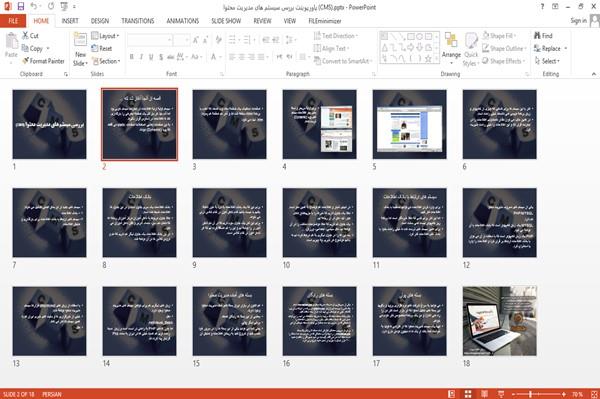Switch to Normal view in status bar
Image resolution: width=600 pixels, height=399 pixels.
pos(452,394)
